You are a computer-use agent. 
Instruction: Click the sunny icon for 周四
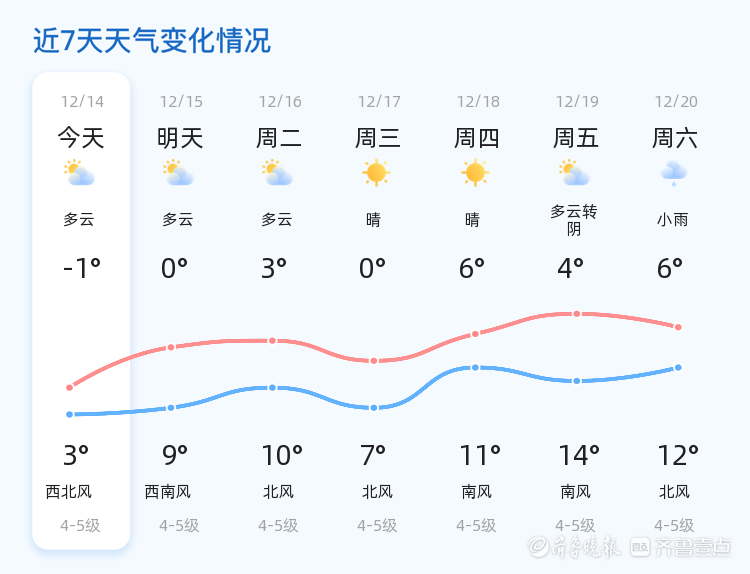[x=475, y=173]
